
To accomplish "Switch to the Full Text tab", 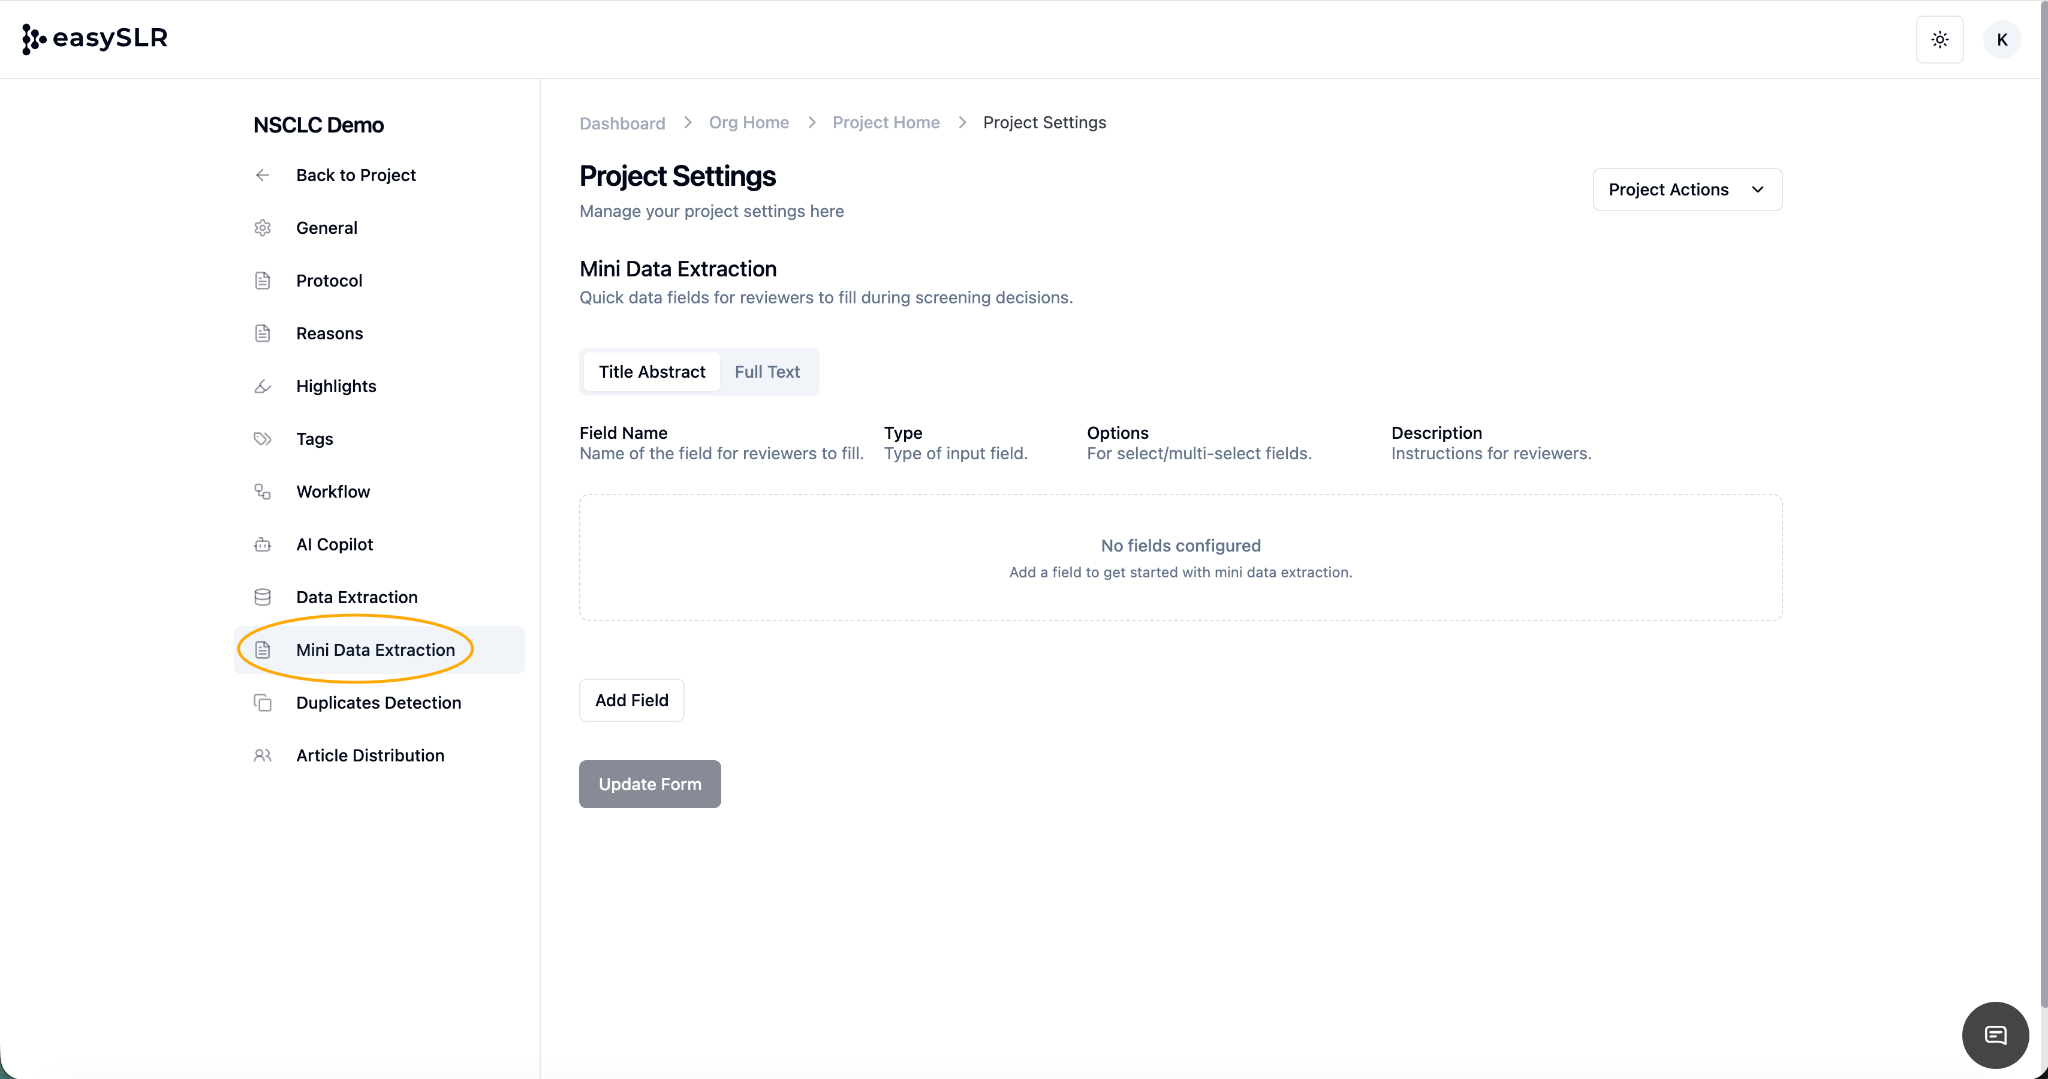I will click(x=767, y=372).
